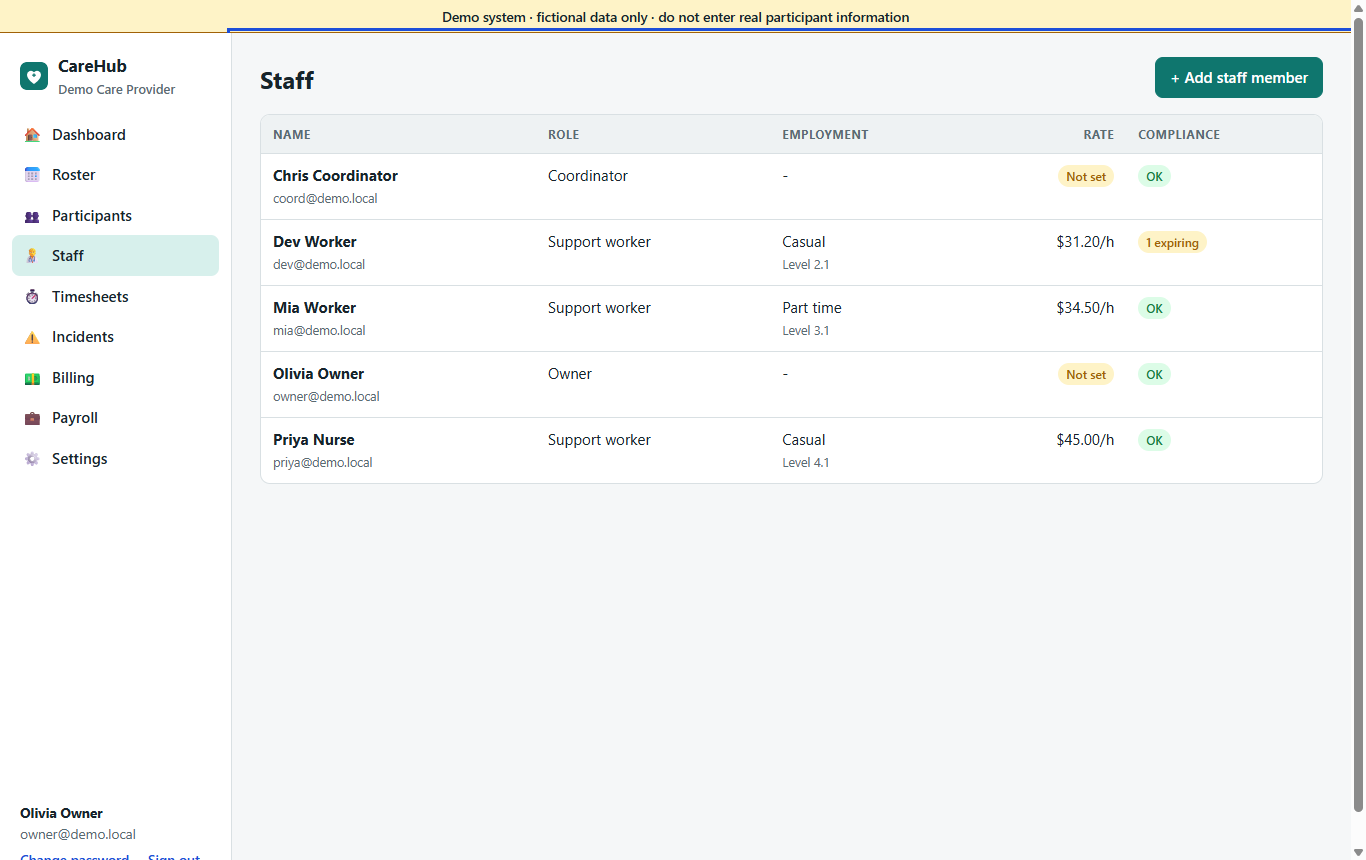Click the 'Part time' employment cell
The image size is (1366, 860).
point(812,308)
